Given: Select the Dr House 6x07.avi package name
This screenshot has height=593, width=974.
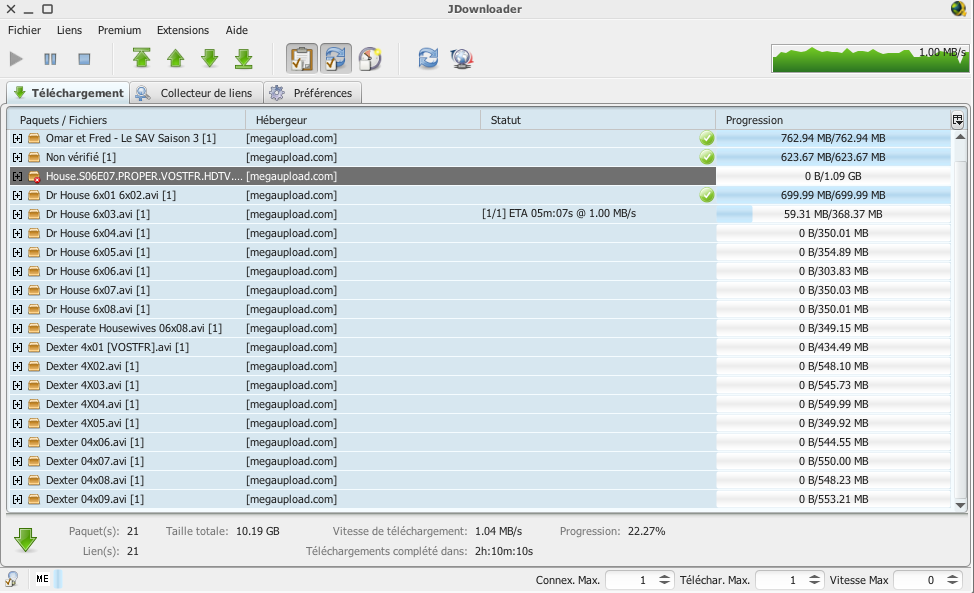Looking at the screenshot, I should point(98,291).
